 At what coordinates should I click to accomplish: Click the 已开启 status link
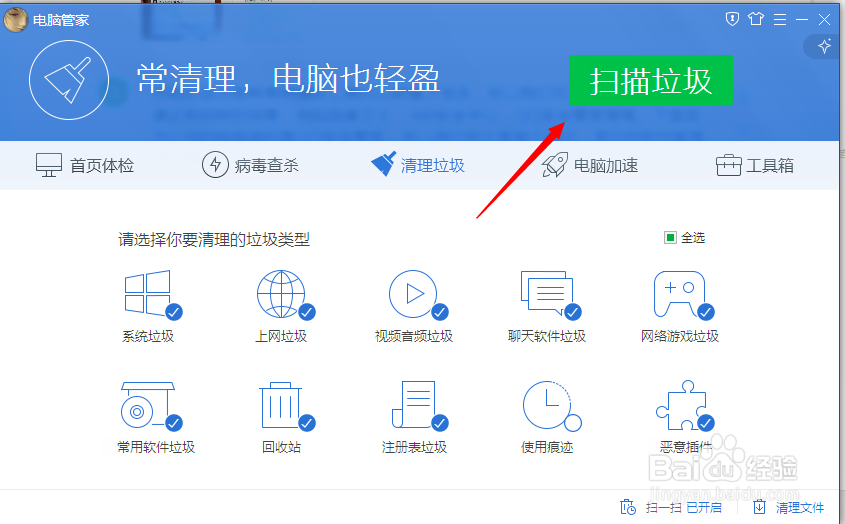point(704,507)
